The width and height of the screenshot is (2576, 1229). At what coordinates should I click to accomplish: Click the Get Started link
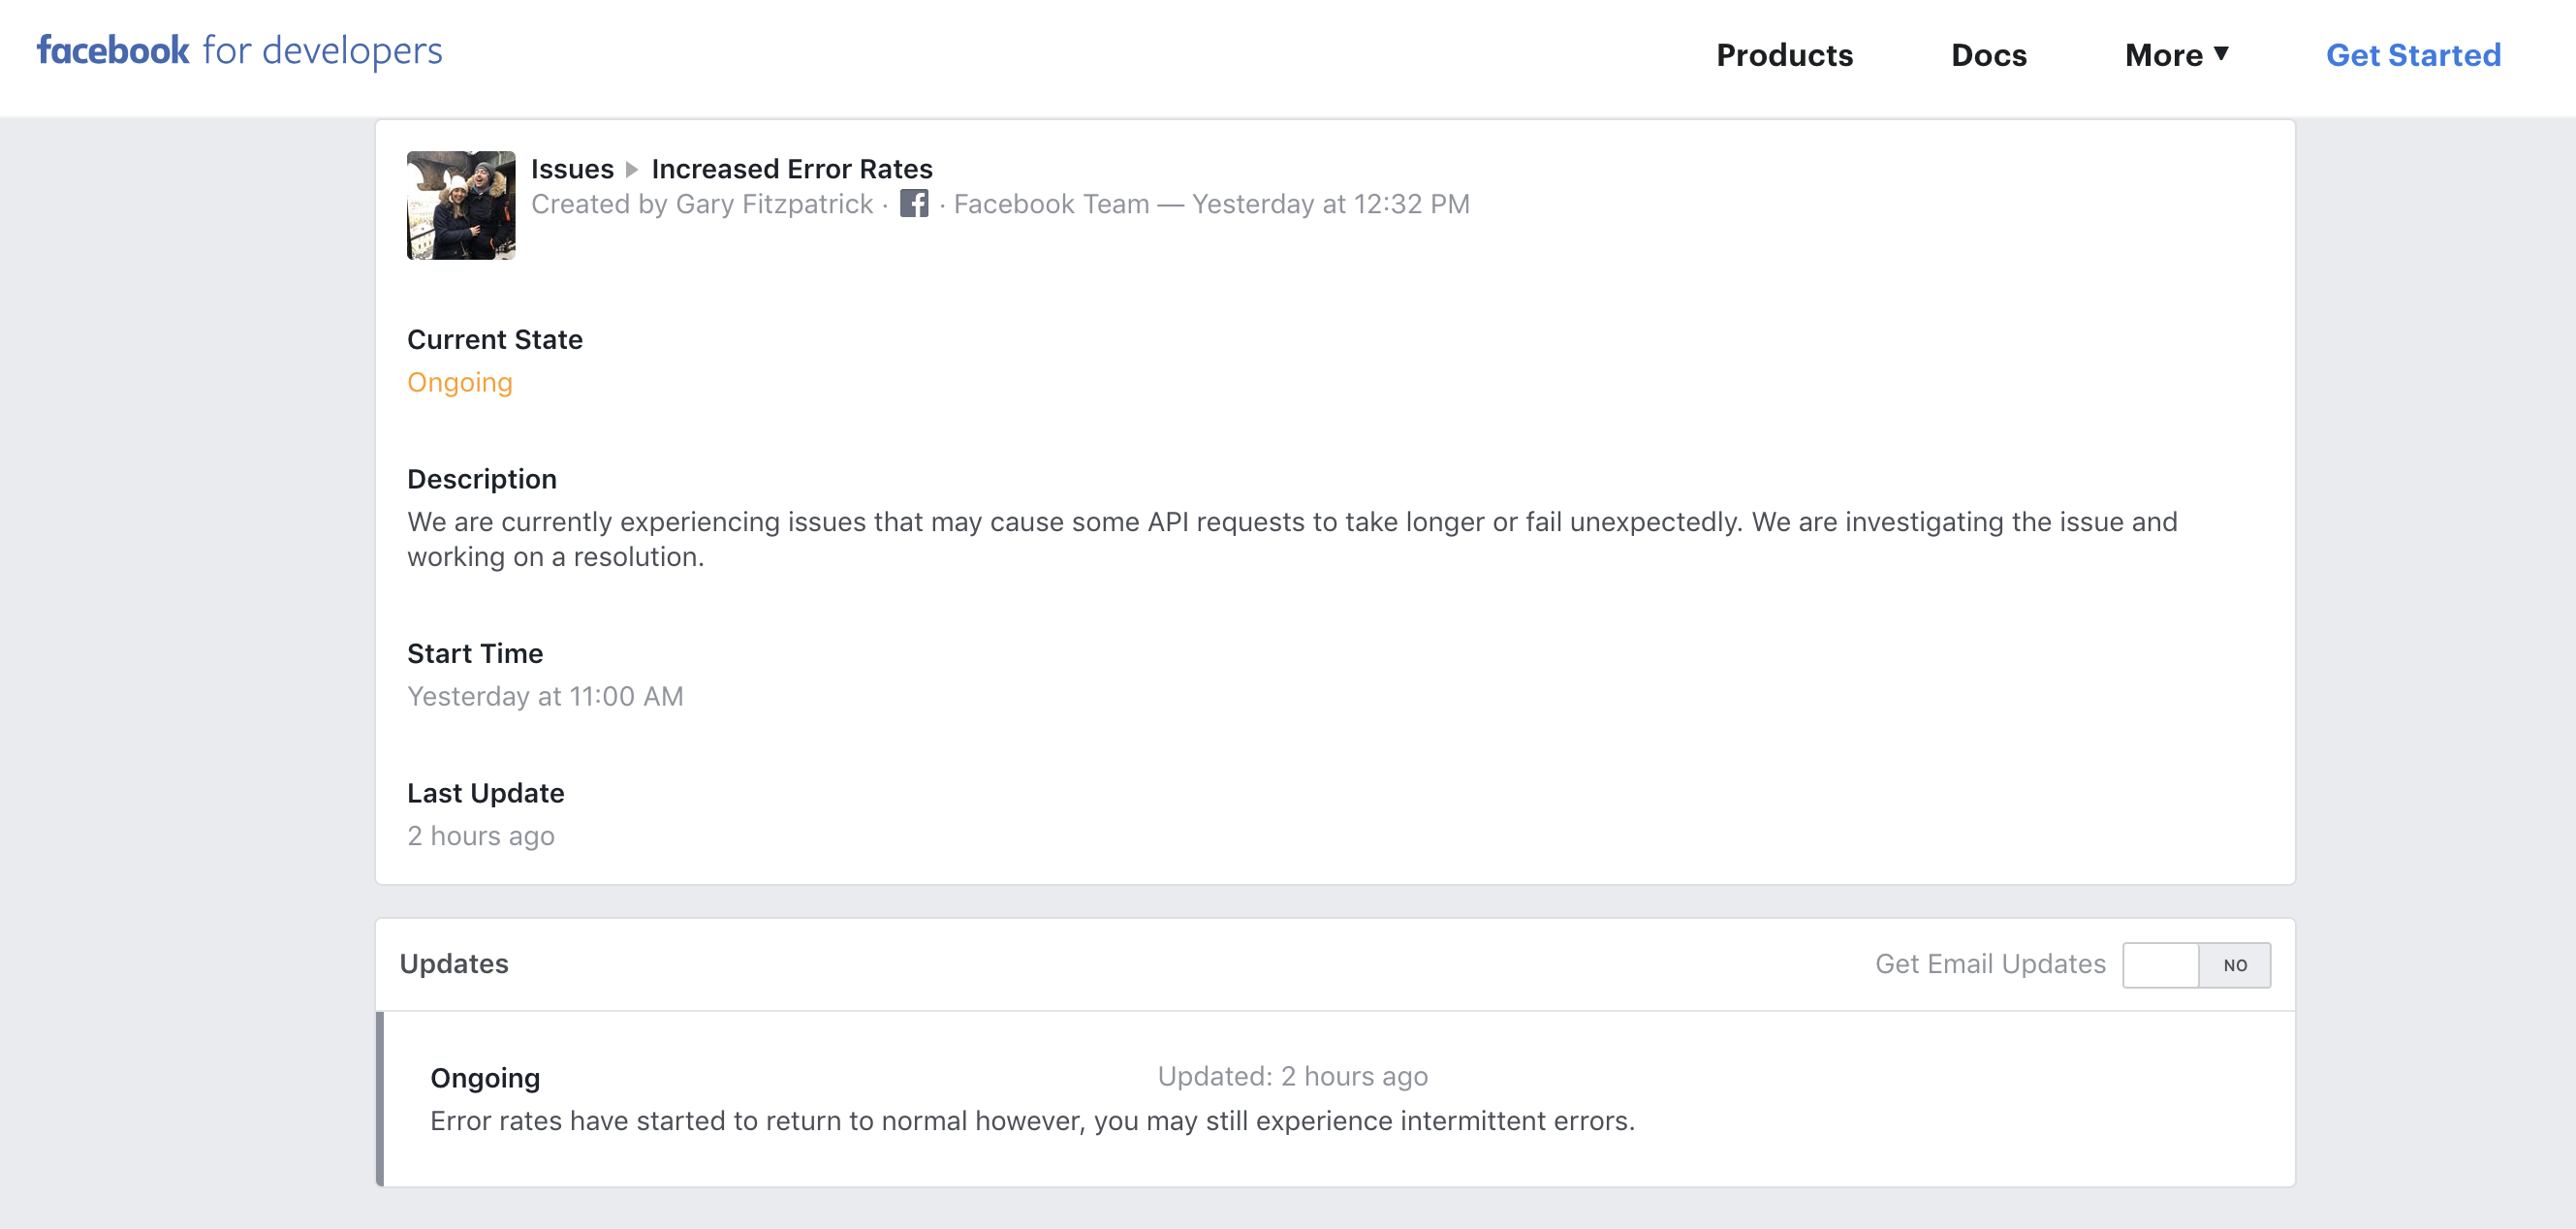[x=2412, y=55]
